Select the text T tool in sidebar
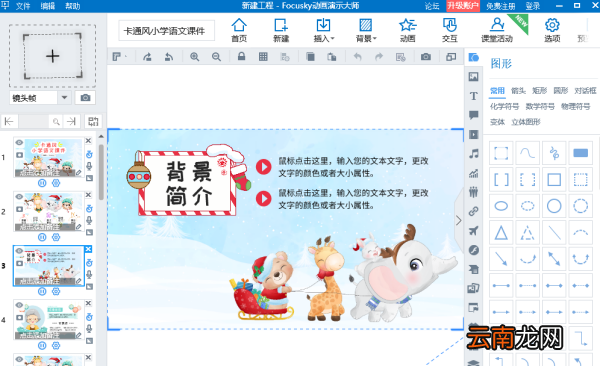Screen dimensions: 600x366 coord(474,96)
